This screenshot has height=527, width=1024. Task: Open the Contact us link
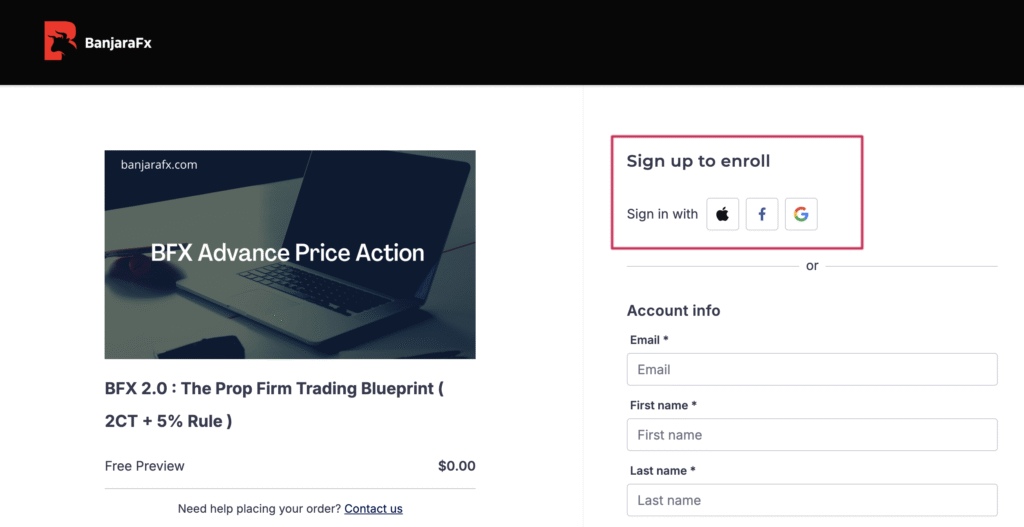coord(373,509)
